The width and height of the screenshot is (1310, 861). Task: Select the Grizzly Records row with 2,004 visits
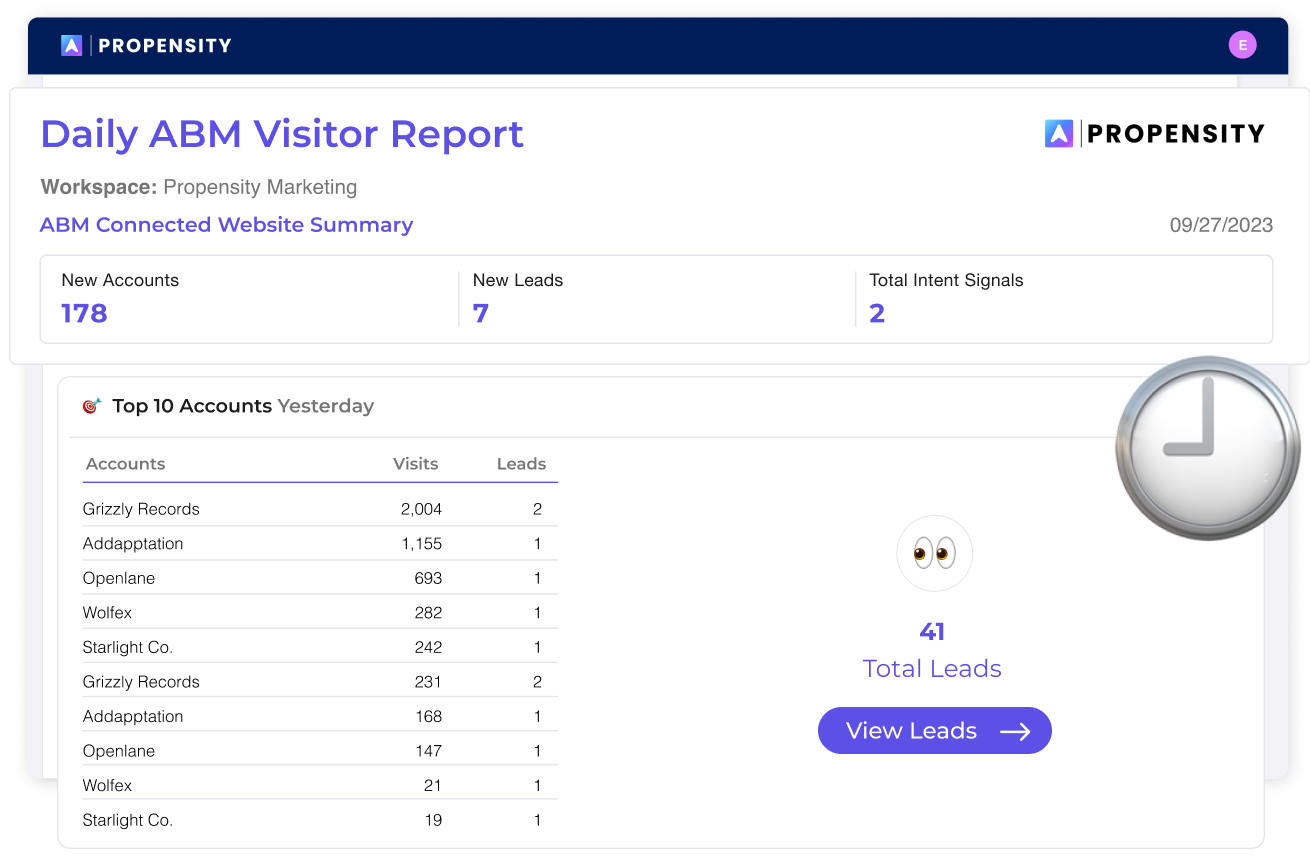[x=300, y=508]
